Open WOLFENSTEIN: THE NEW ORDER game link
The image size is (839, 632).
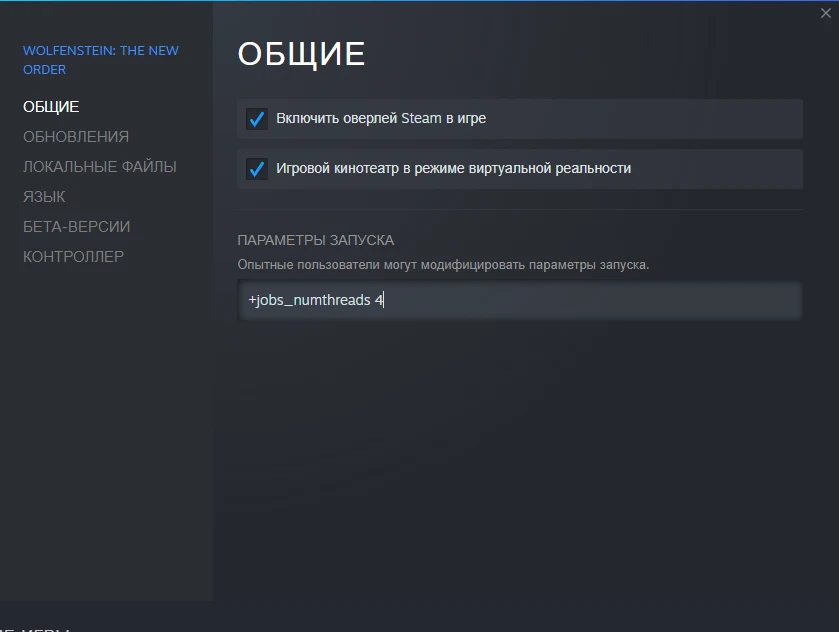[x=100, y=59]
